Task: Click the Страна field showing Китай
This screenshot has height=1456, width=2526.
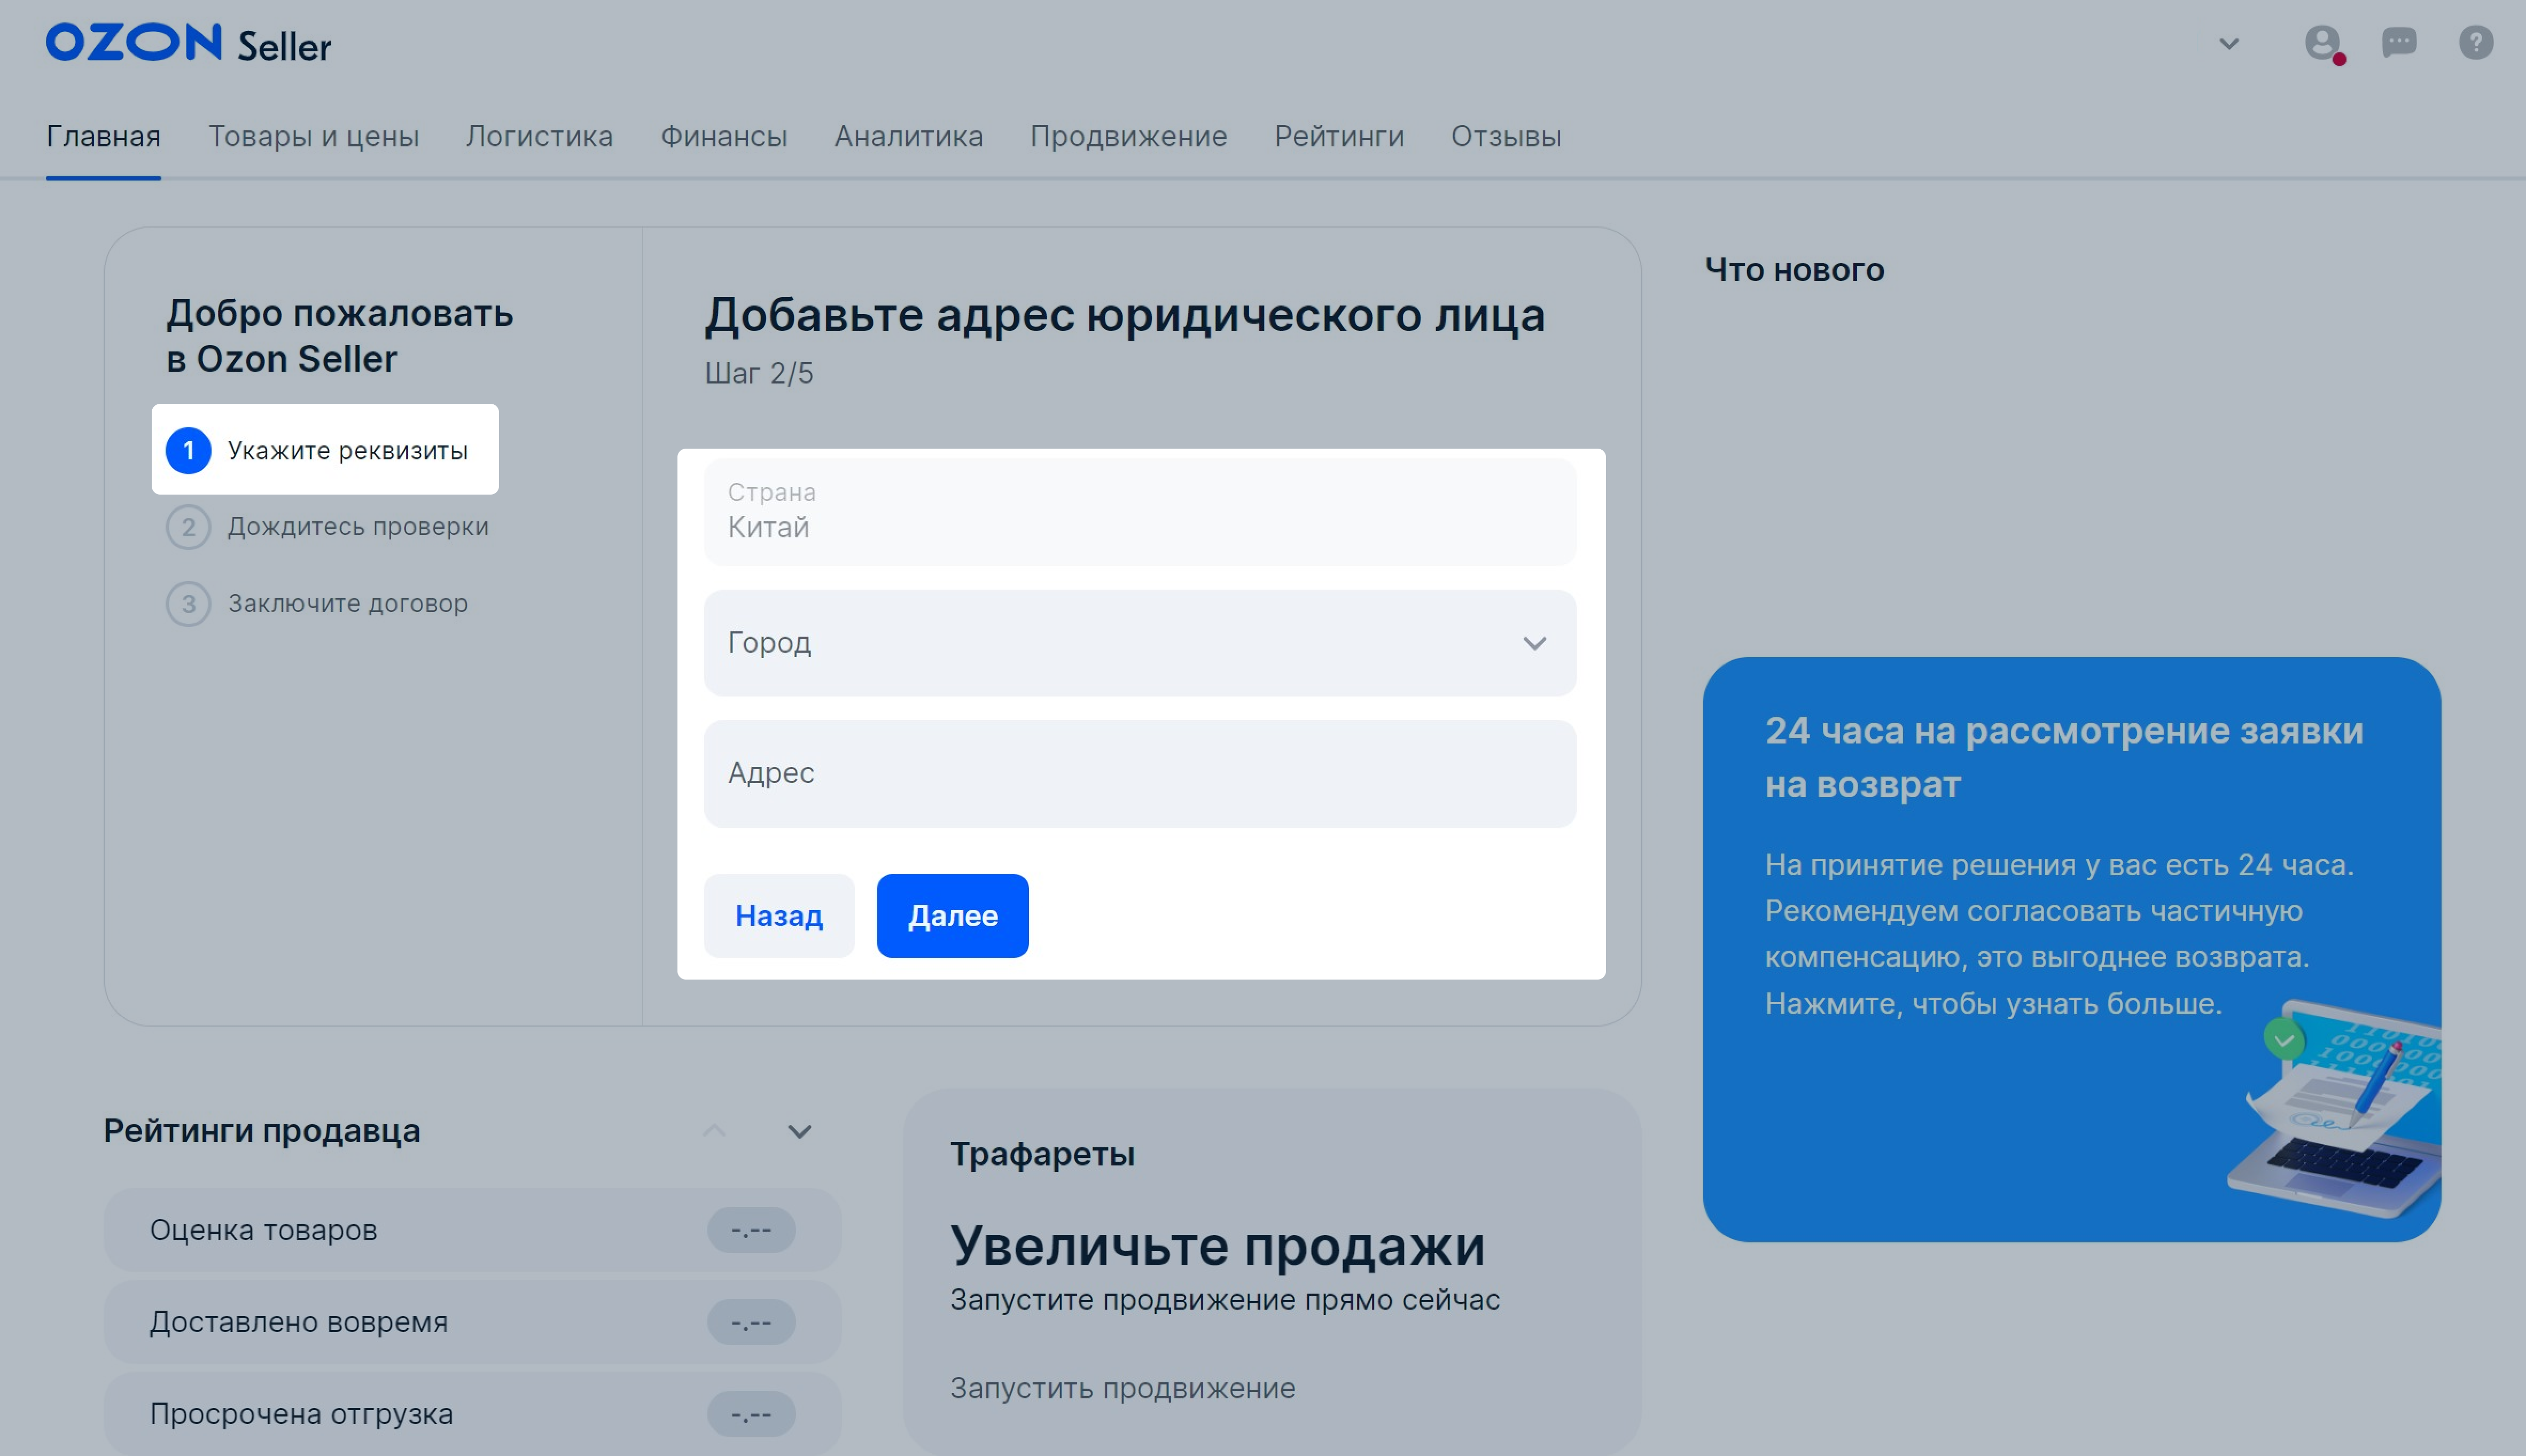Action: [1140, 512]
